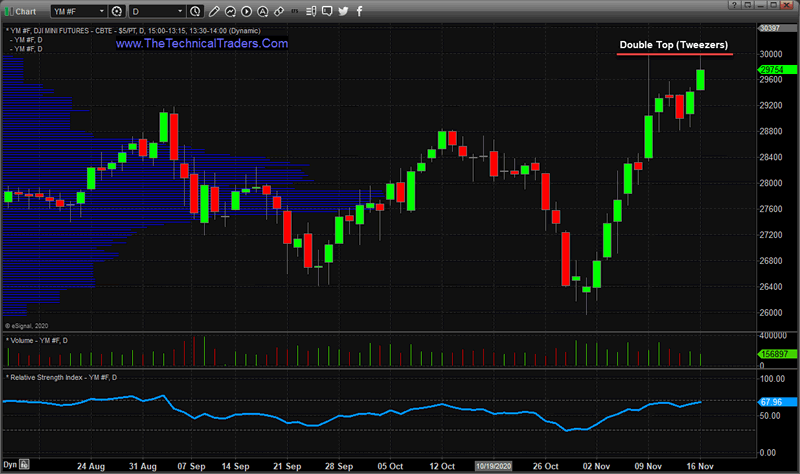The height and width of the screenshot is (474, 800).
Task: Open the symbol link settings icon
Action: [x=118, y=12]
